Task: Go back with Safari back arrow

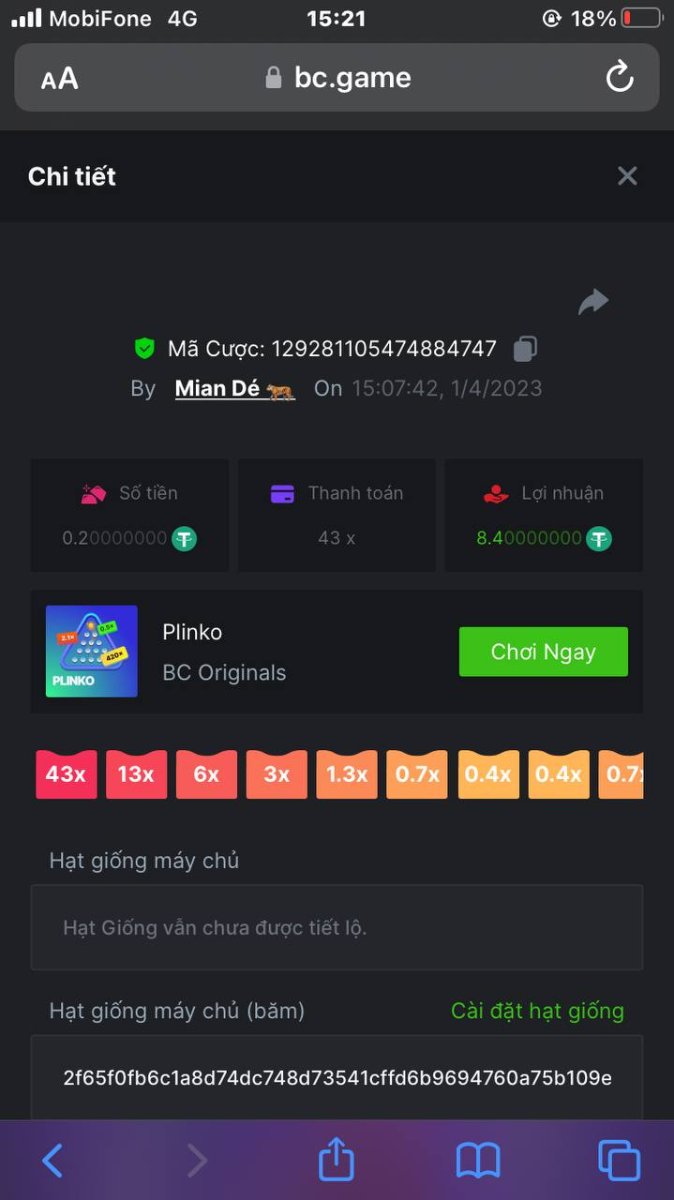Action: click(x=52, y=1160)
